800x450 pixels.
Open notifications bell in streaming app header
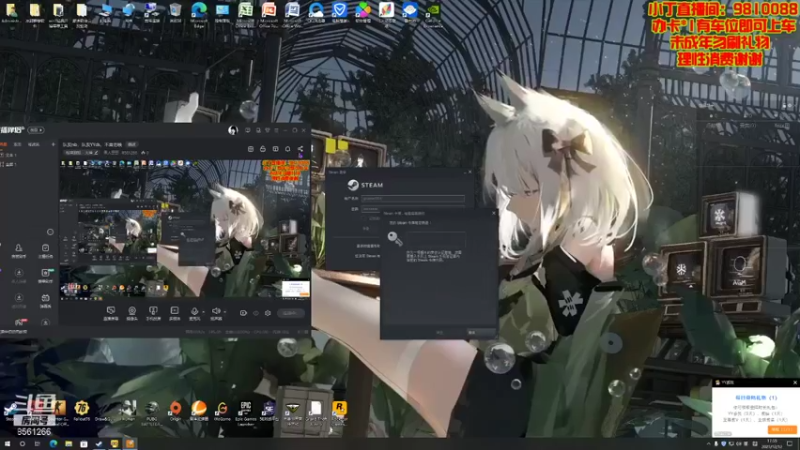click(288, 149)
